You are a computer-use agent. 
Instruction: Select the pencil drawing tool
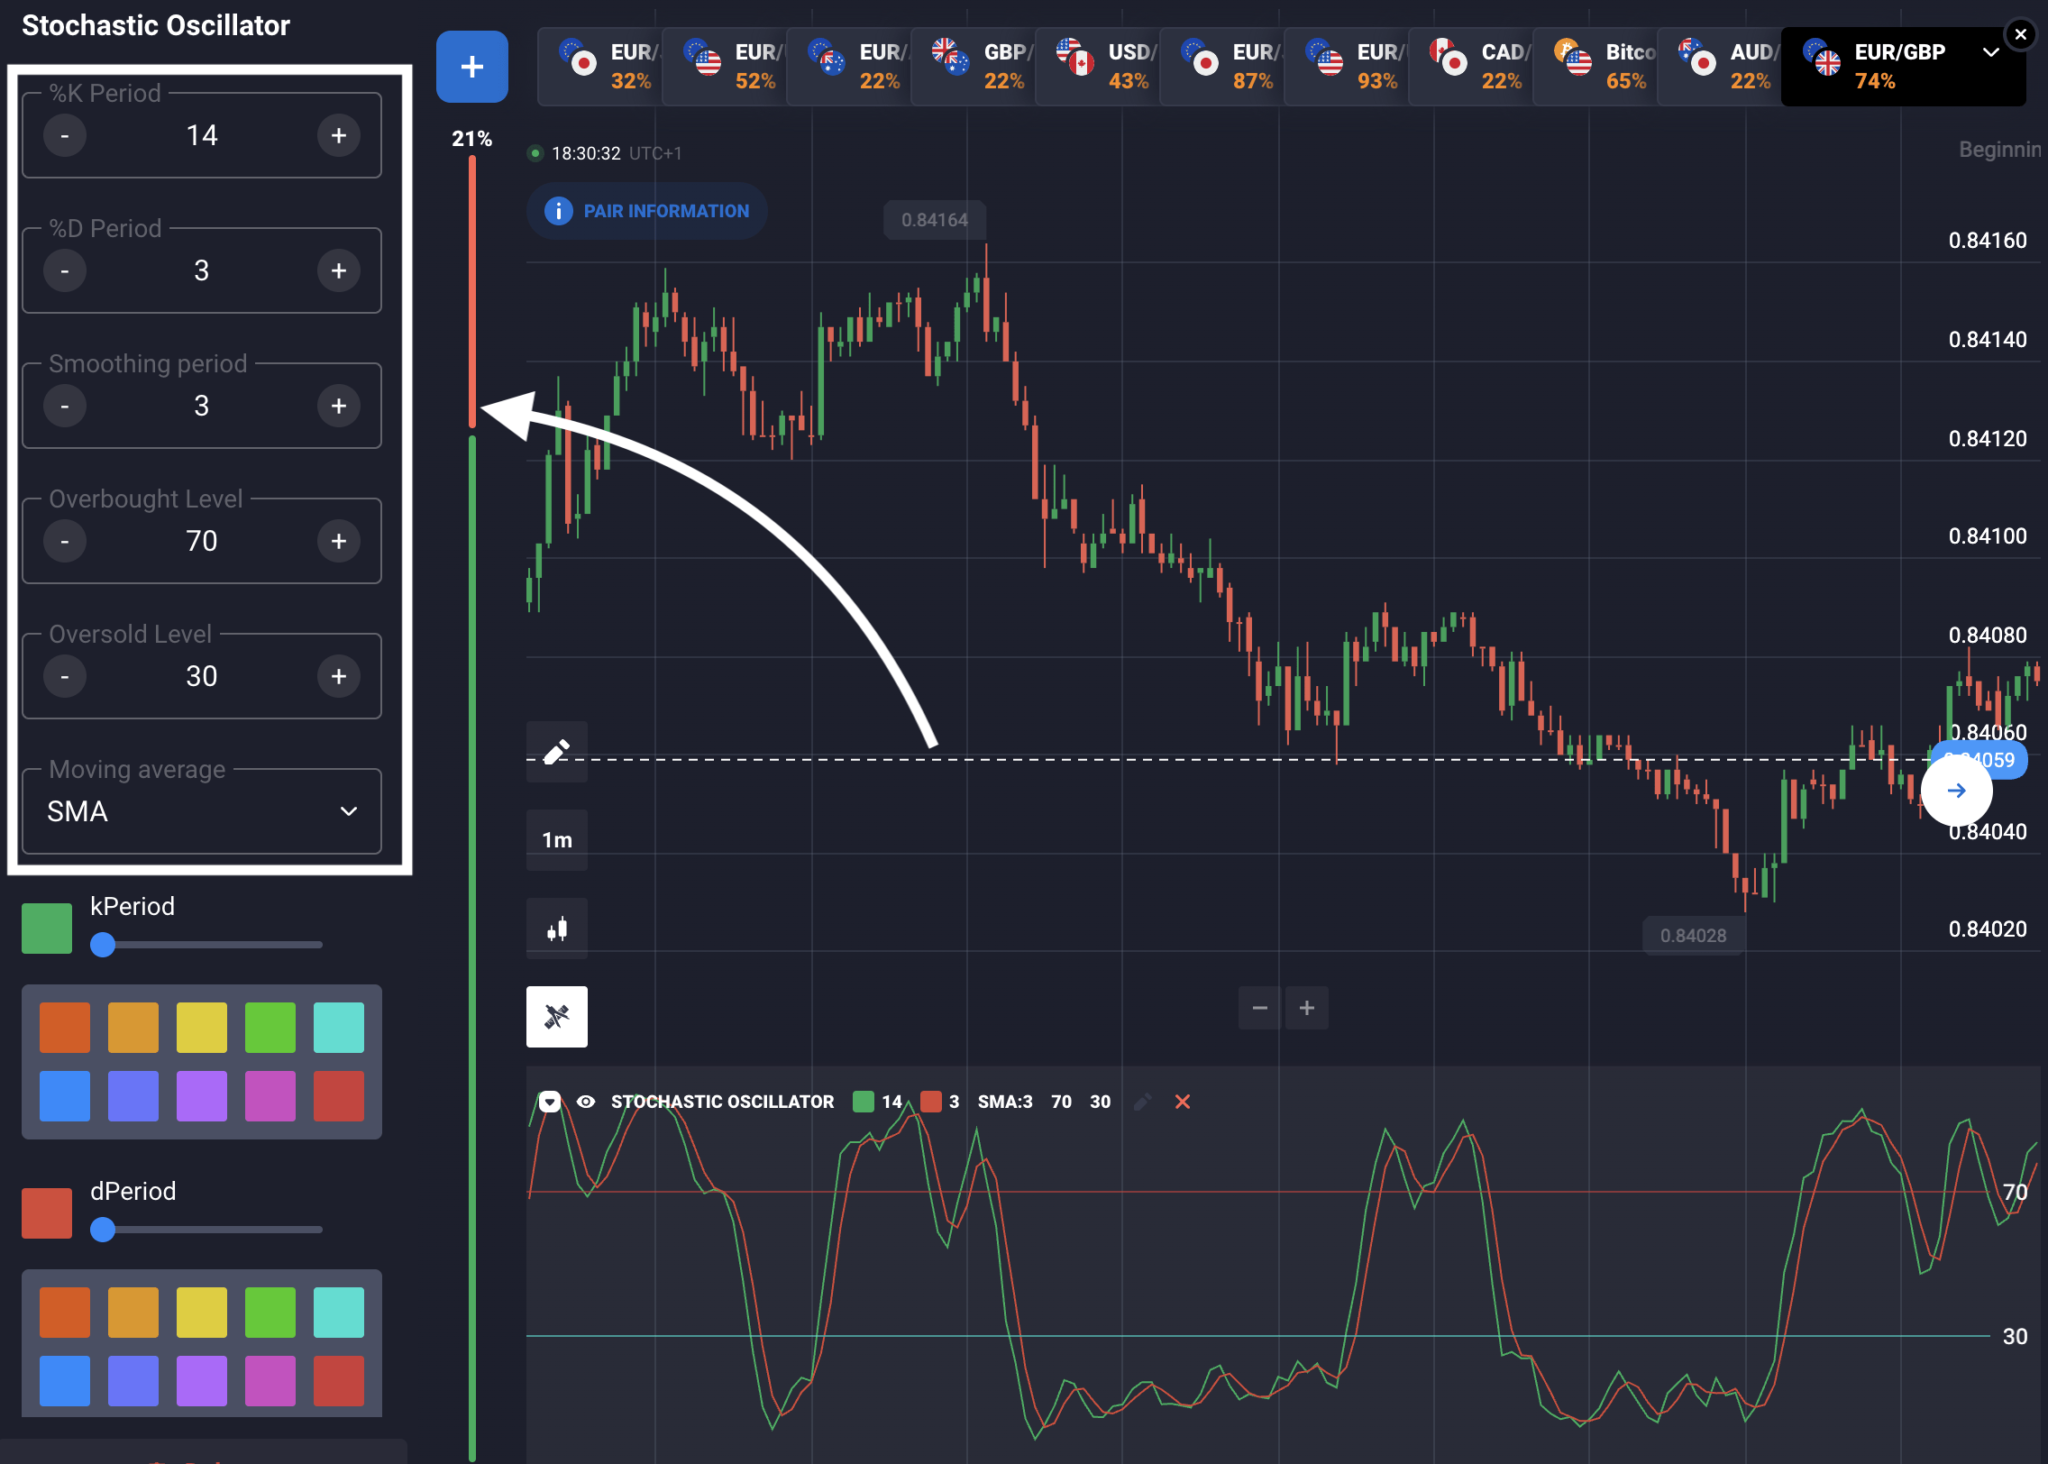pos(557,752)
